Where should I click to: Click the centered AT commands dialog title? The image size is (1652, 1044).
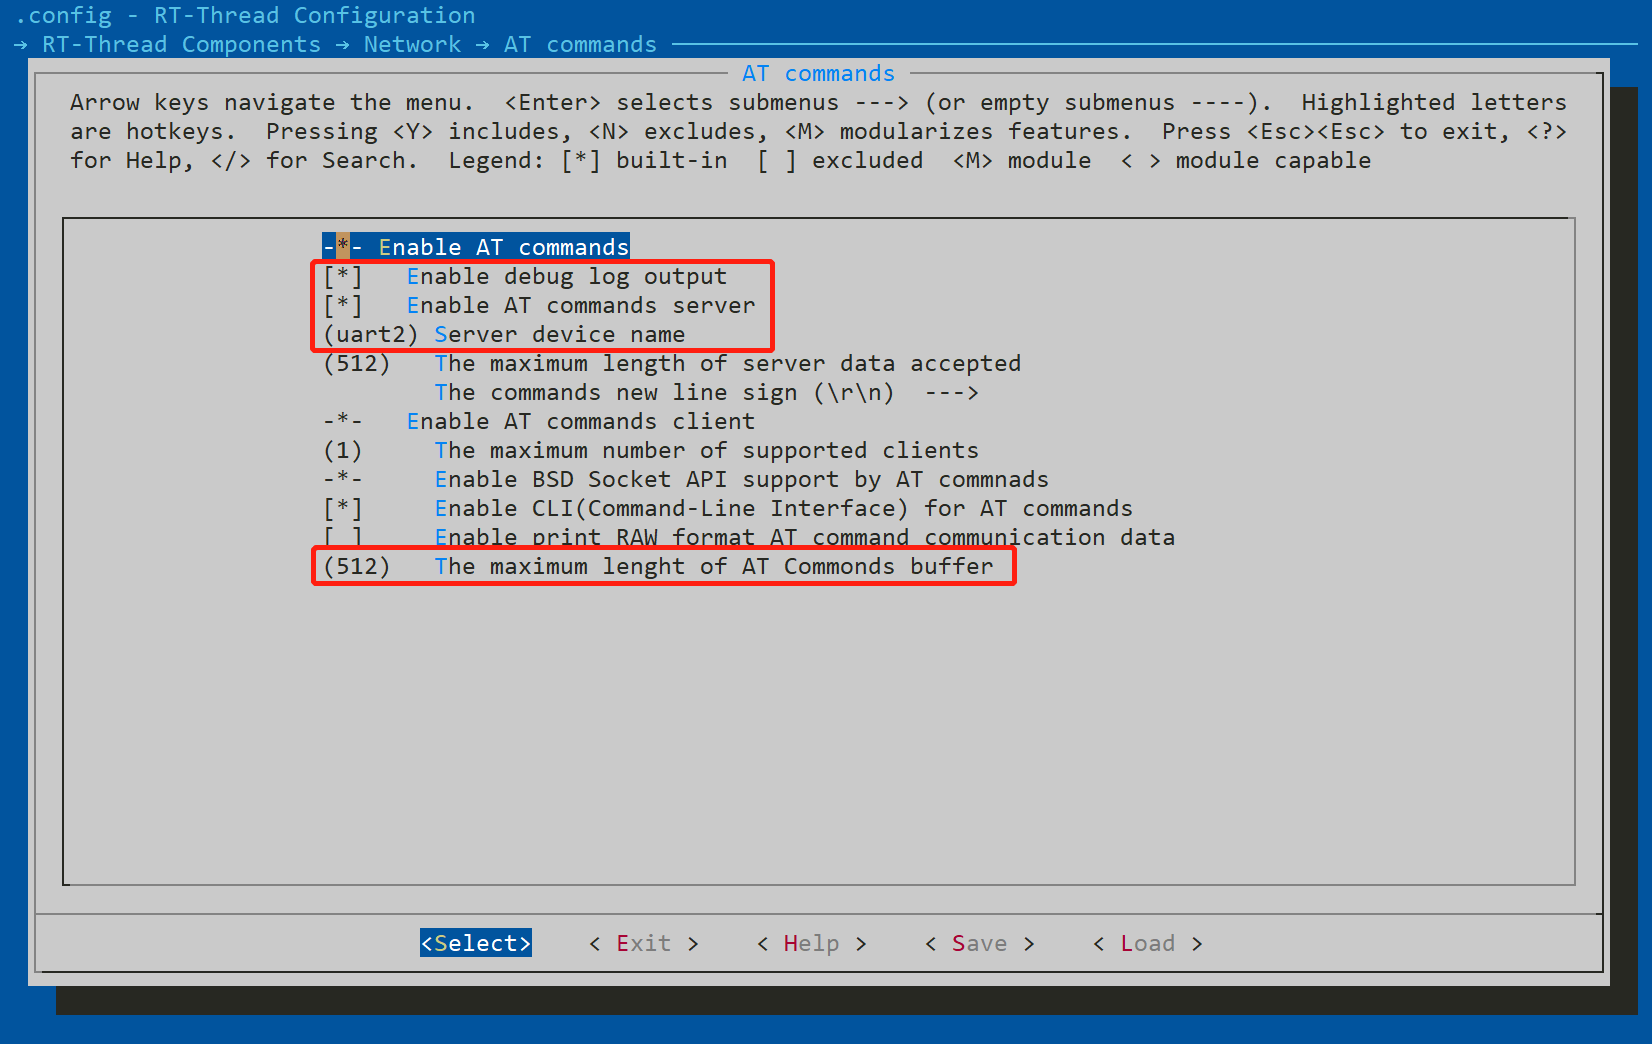[x=818, y=73]
